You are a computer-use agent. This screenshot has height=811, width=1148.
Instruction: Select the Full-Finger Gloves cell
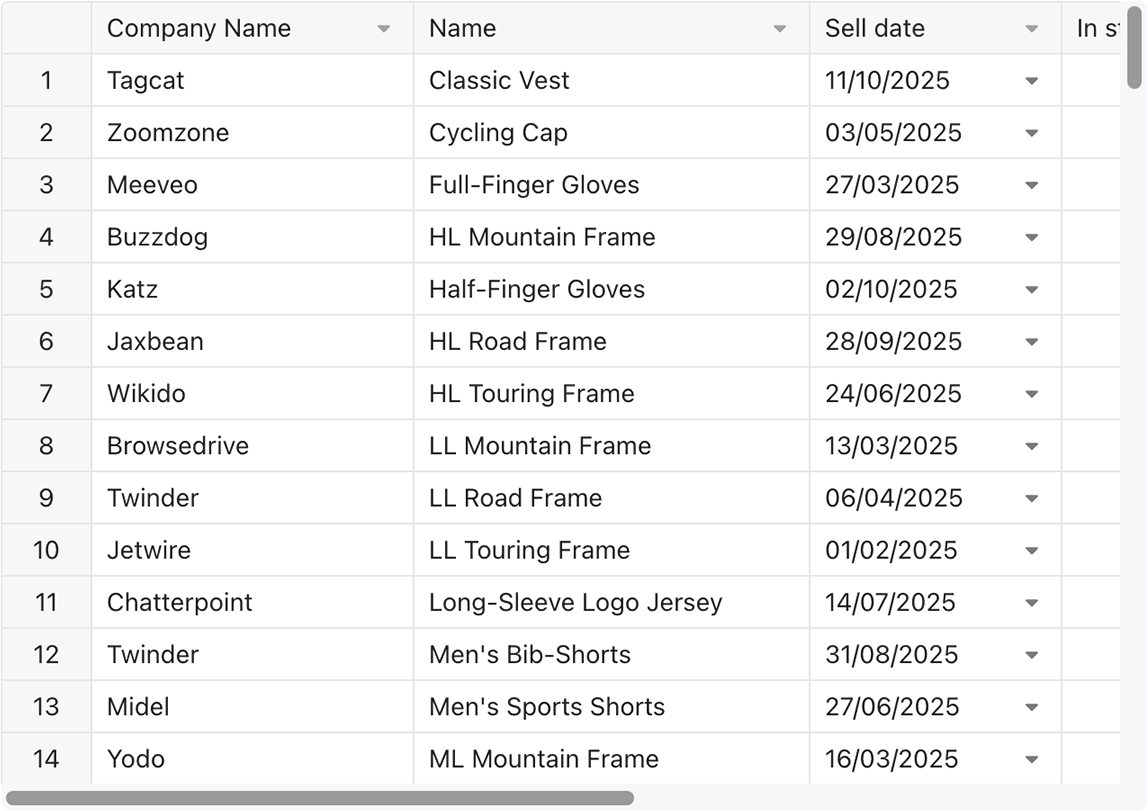(611, 184)
